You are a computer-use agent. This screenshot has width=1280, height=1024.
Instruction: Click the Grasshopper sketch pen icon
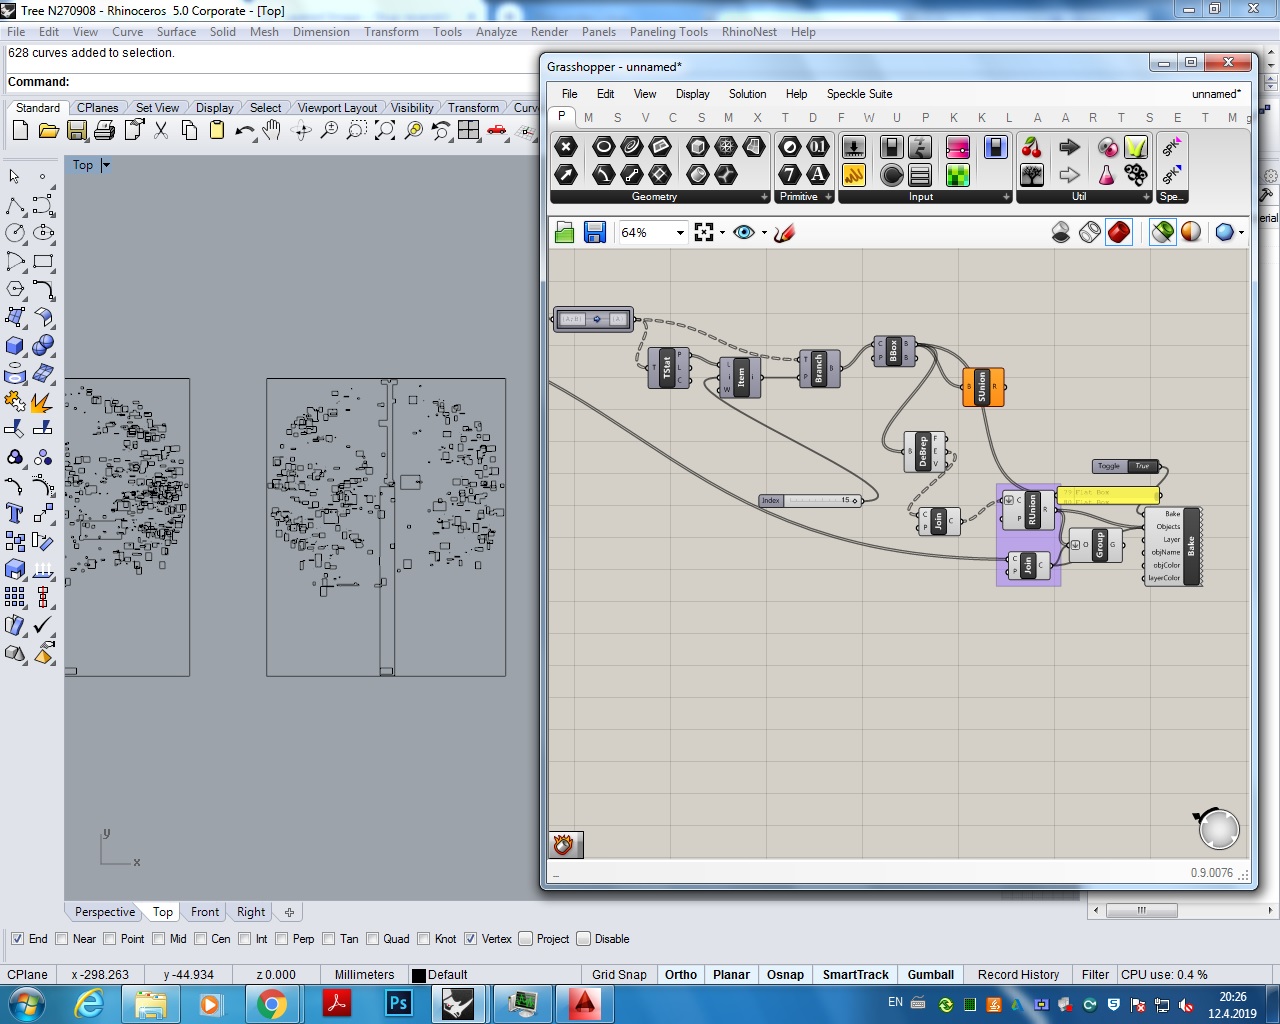[x=784, y=233]
